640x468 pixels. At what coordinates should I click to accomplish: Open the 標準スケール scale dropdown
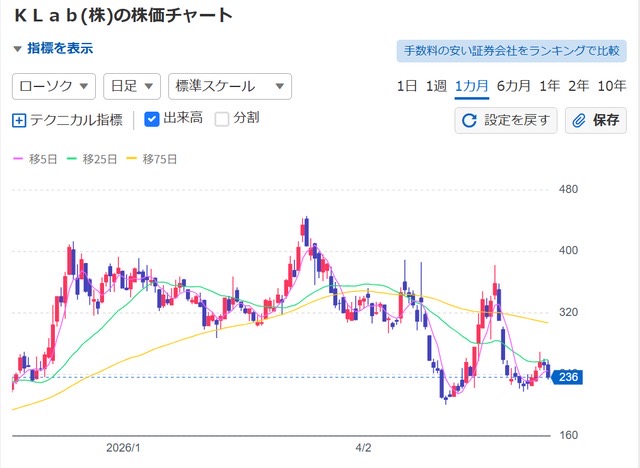230,86
